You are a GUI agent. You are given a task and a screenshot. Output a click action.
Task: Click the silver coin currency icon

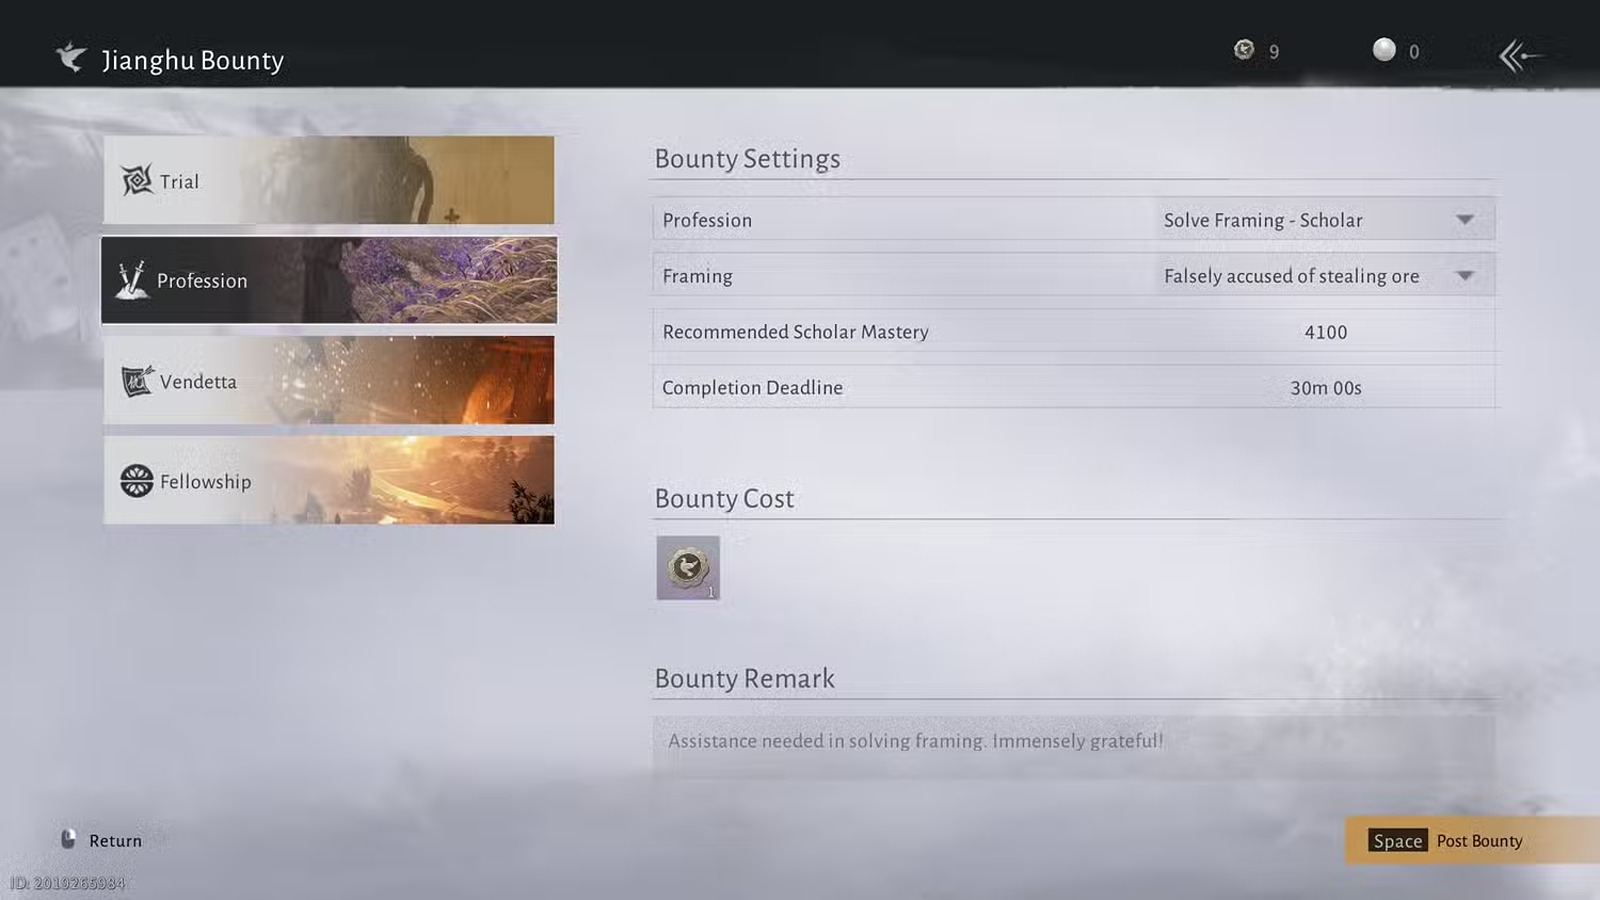click(x=1384, y=50)
